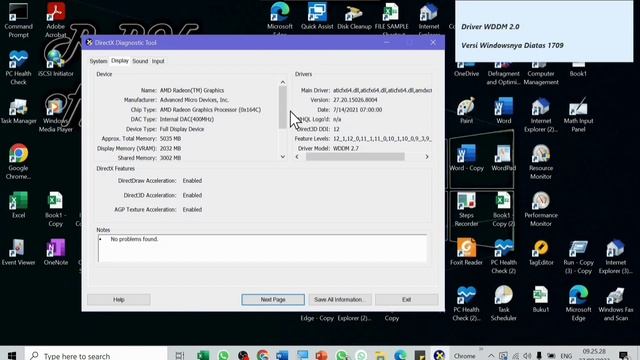640x360 pixels.
Task: Open Defragment and Optimize Drives shortcut
Action: tap(503, 72)
